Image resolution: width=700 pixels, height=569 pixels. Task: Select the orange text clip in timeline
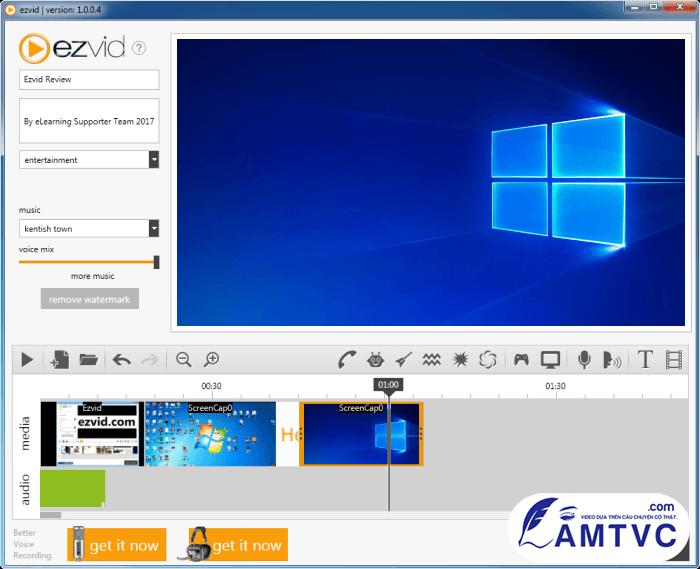[288, 434]
